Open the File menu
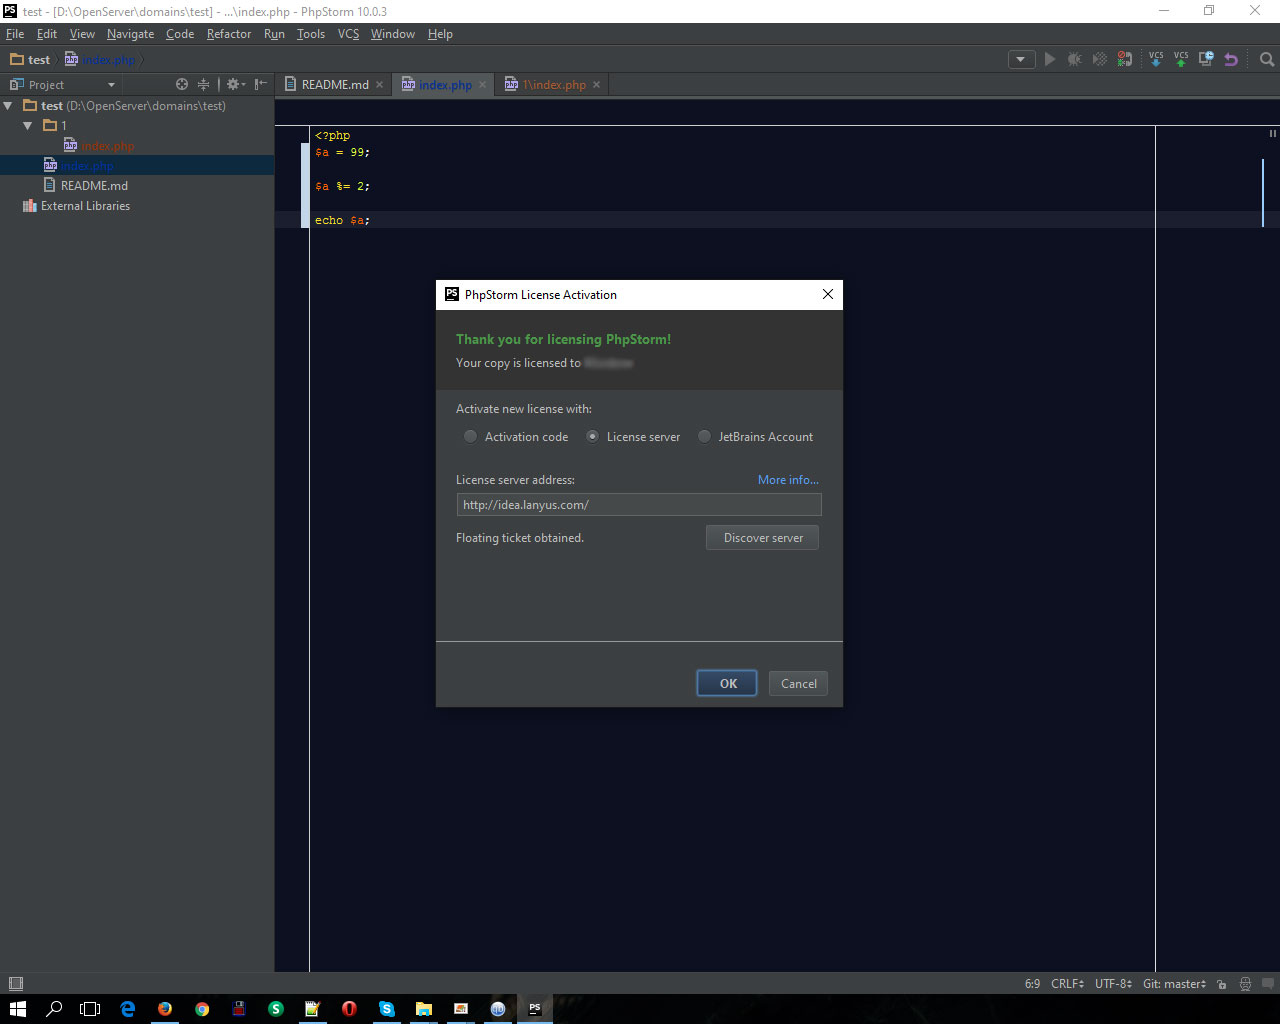 click(x=15, y=34)
